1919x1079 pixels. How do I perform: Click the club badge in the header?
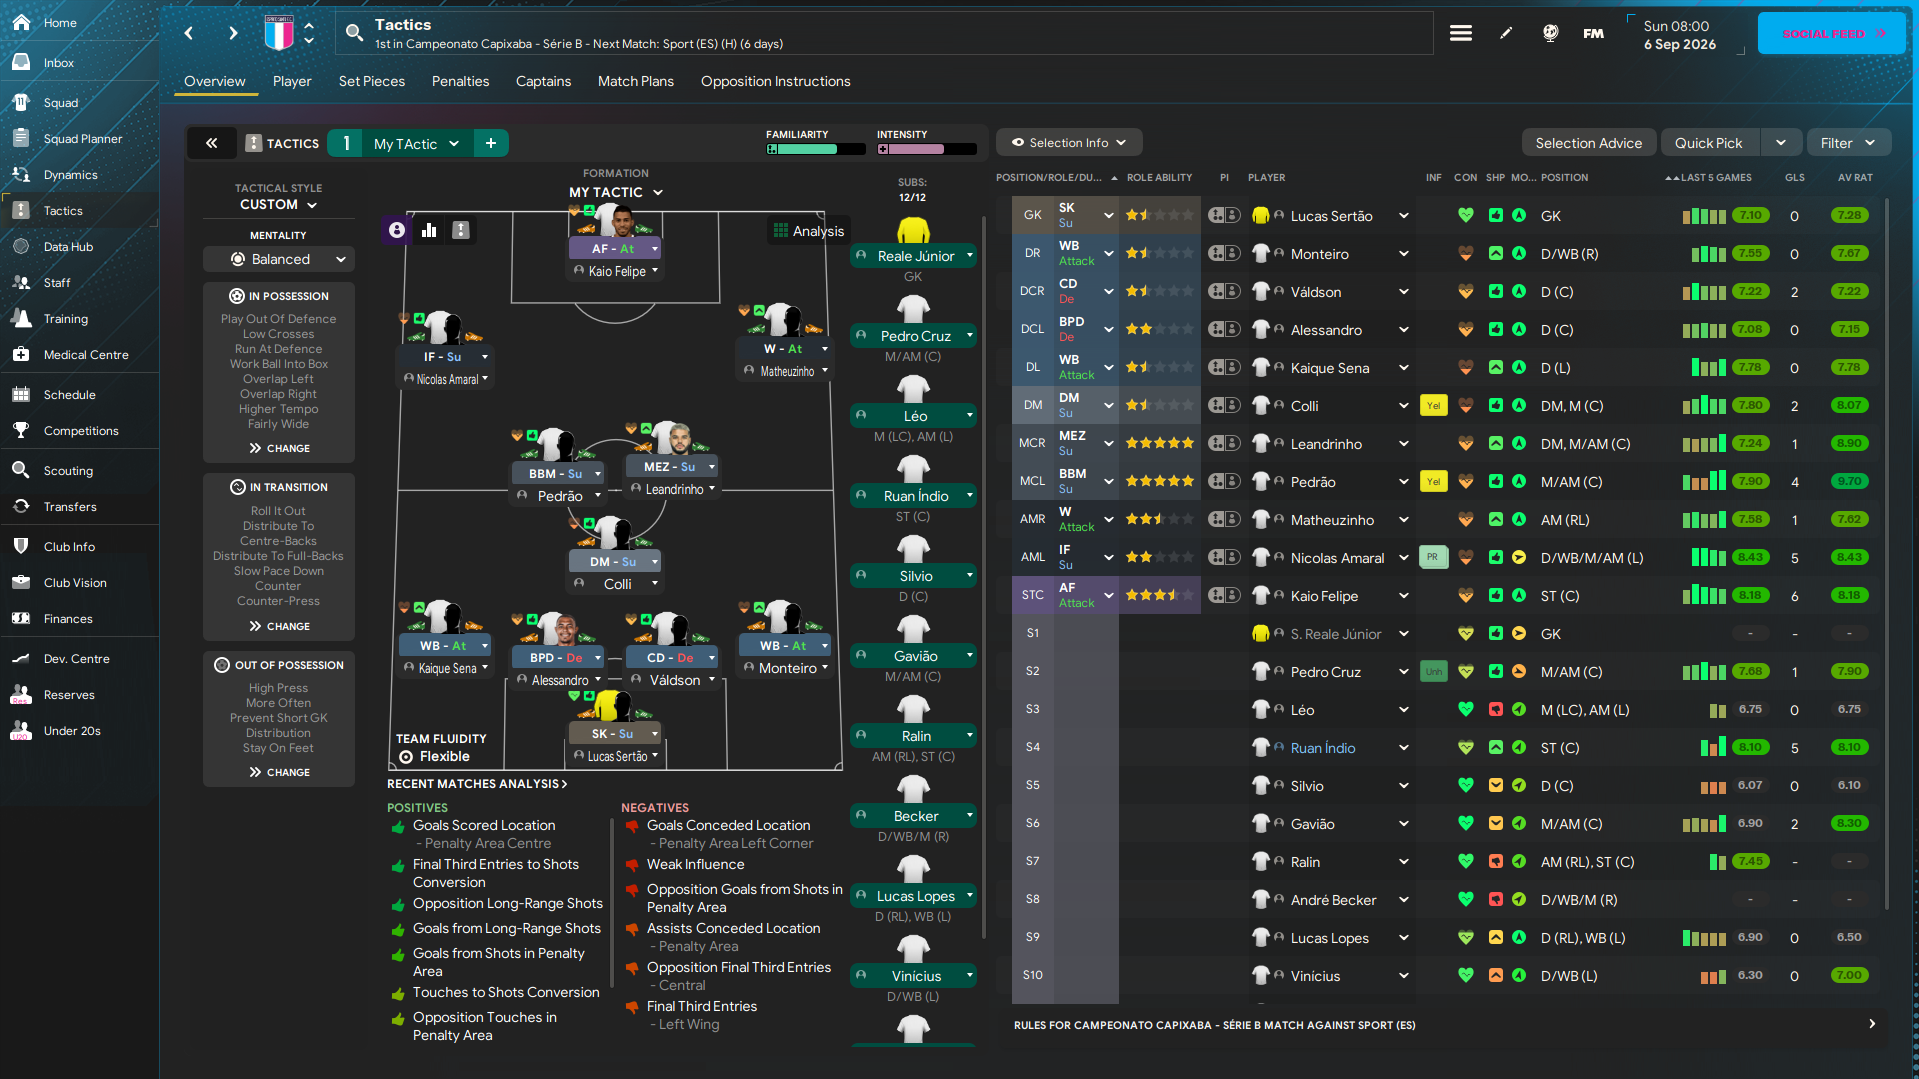coord(279,33)
